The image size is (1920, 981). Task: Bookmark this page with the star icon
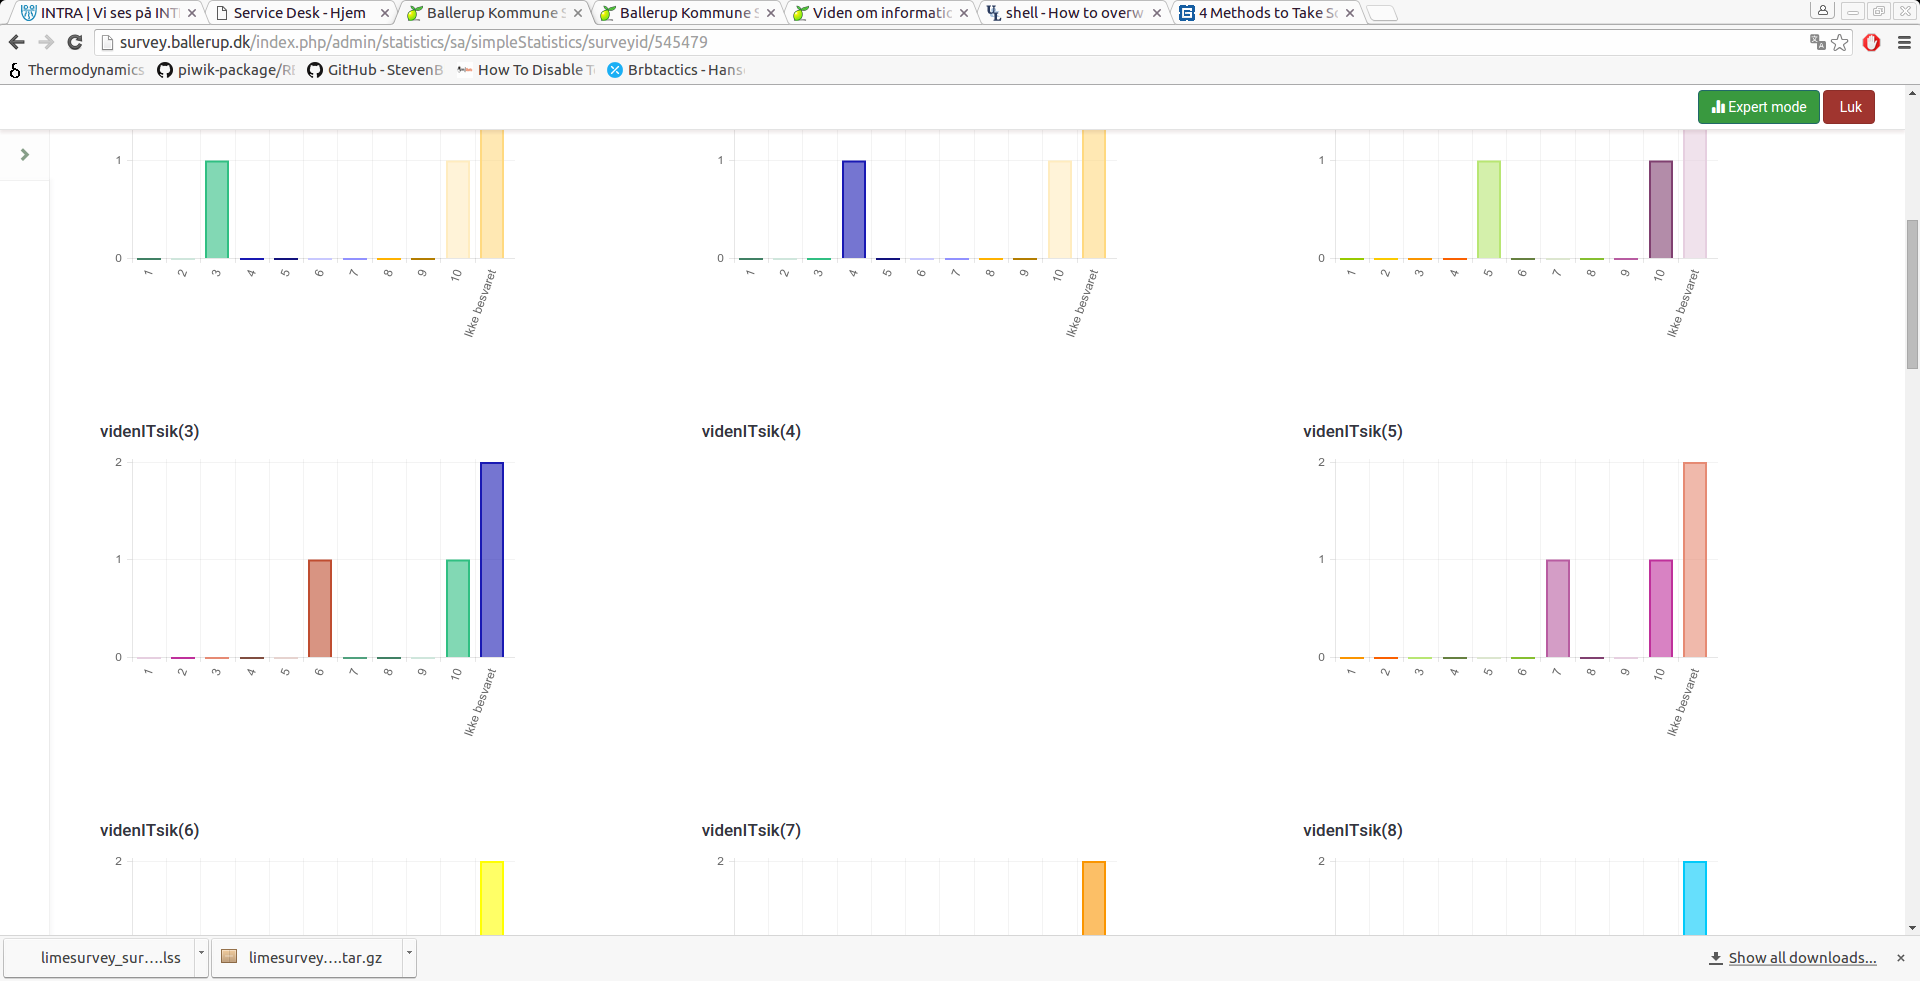[1840, 42]
